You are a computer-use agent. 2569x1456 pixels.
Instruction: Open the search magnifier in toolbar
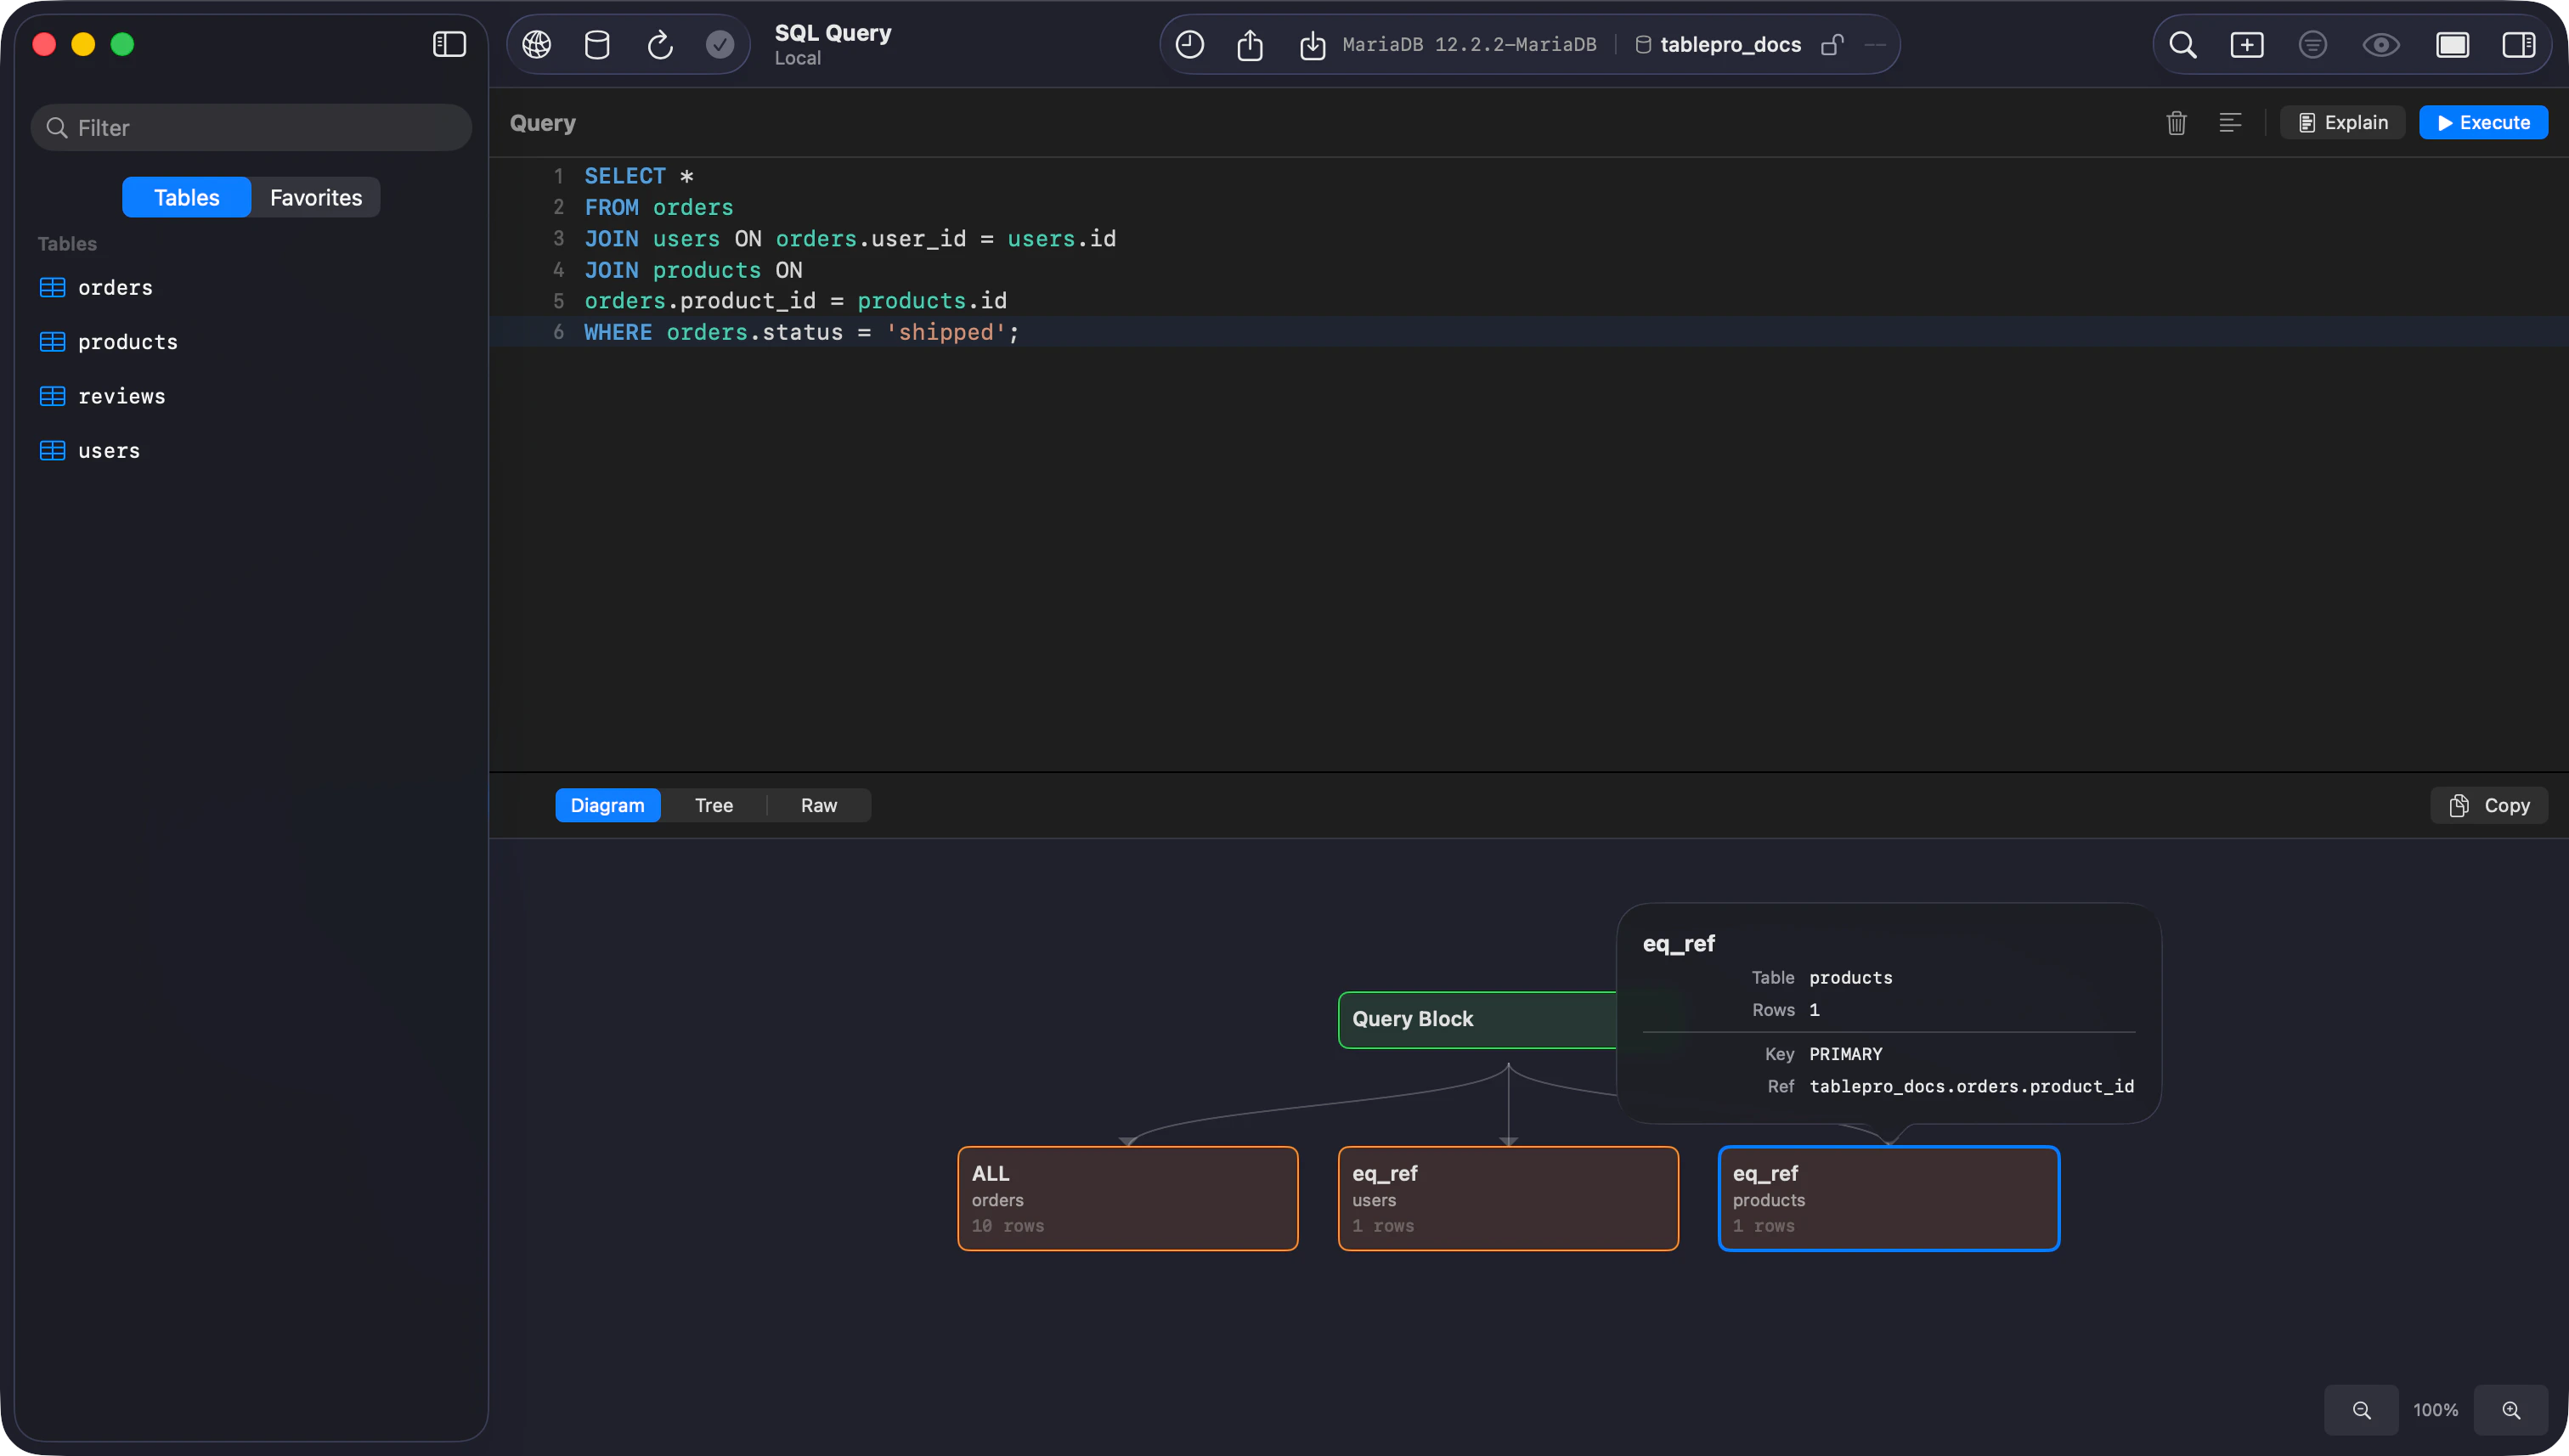[2182, 45]
